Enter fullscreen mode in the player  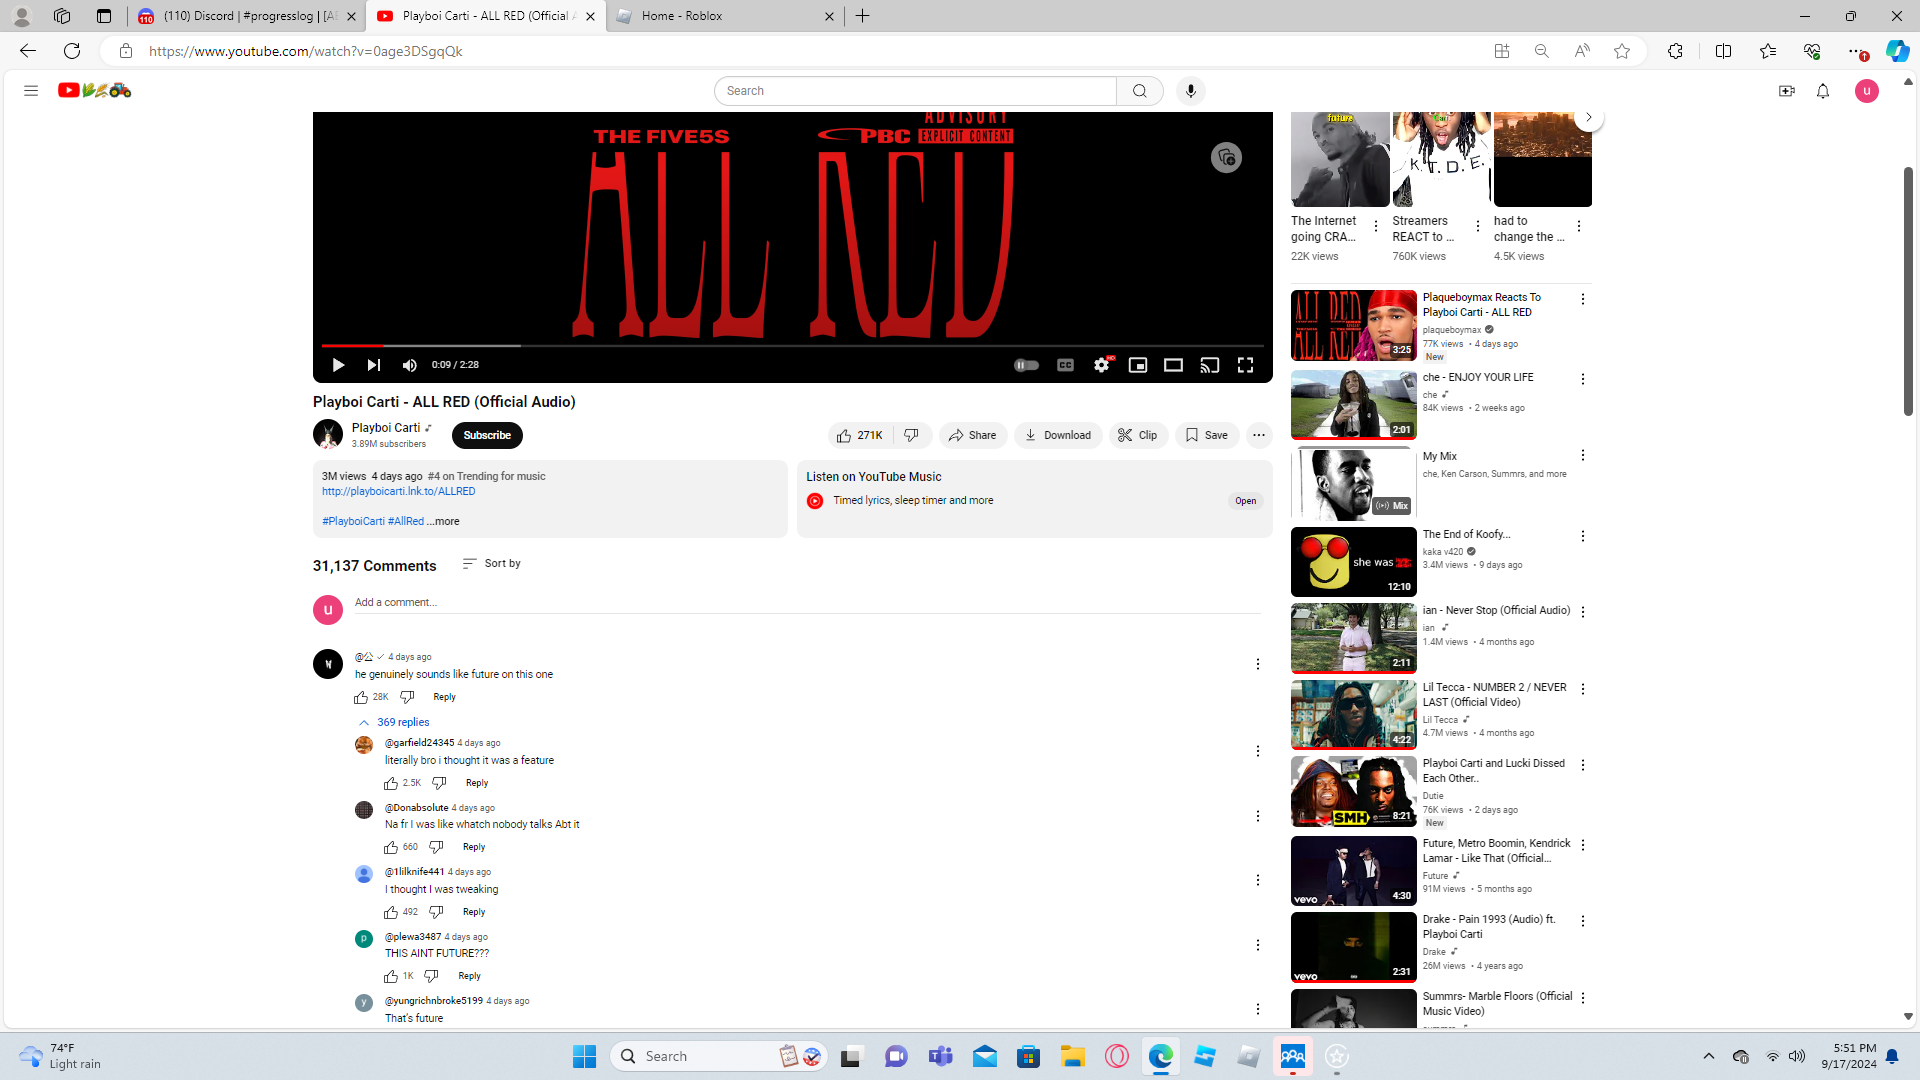pyautogui.click(x=1245, y=365)
